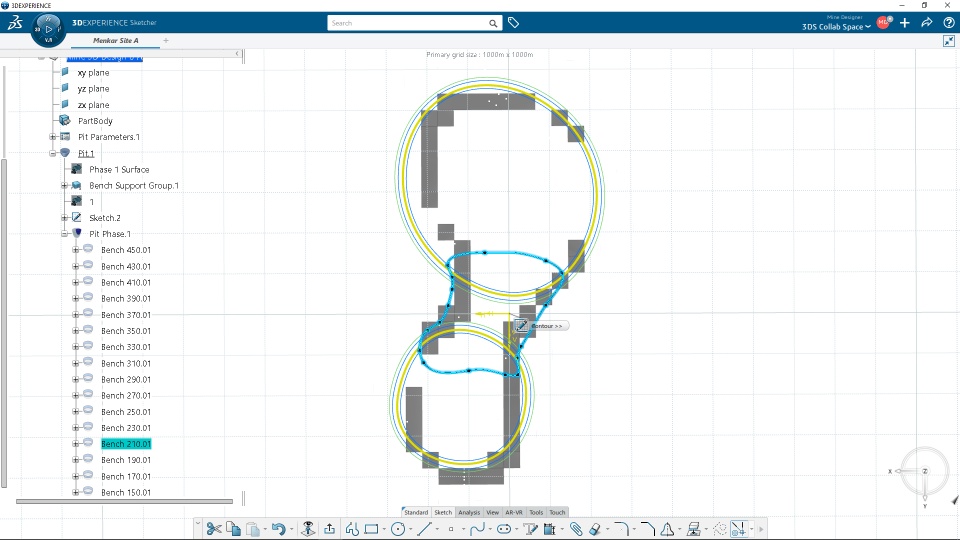
Task: Select the PartBody item
Action: [95, 121]
